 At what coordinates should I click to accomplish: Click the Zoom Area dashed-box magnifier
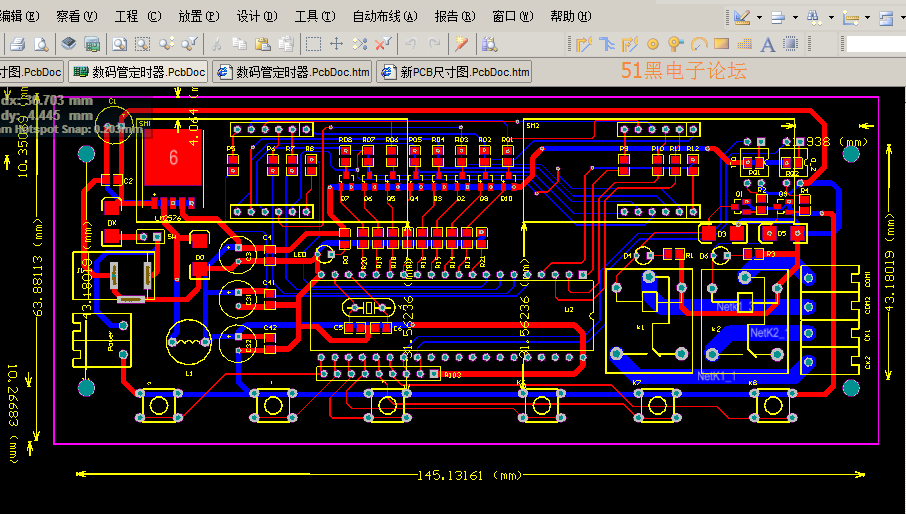click(143, 44)
